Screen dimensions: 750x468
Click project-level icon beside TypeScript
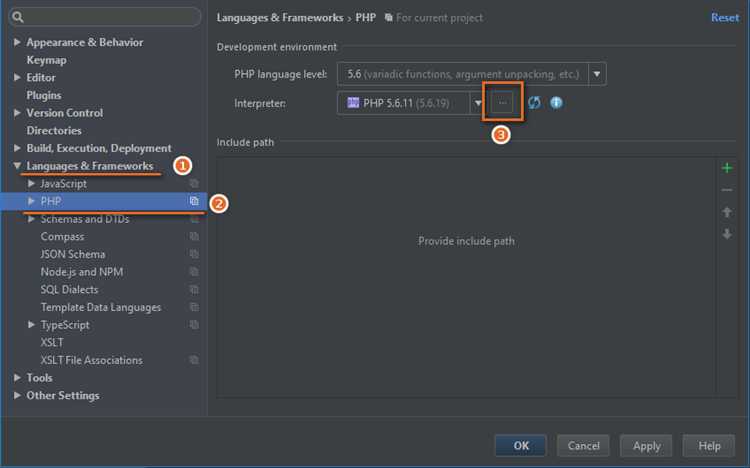(x=194, y=325)
